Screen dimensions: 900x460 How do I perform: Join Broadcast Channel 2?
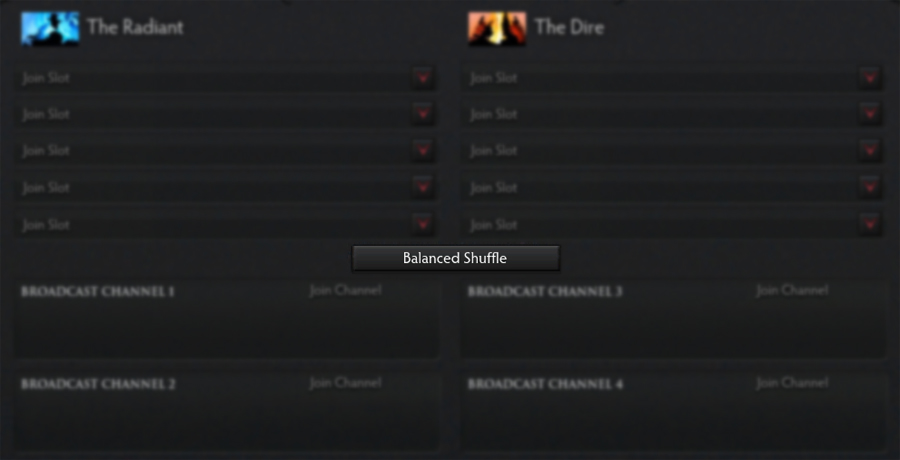(x=345, y=382)
